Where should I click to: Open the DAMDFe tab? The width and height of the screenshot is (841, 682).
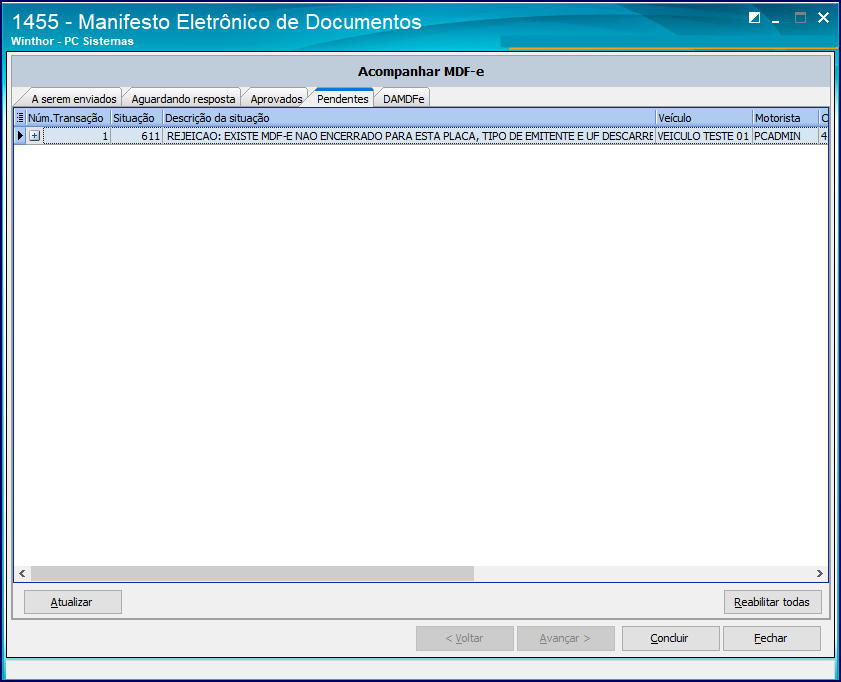pos(403,99)
